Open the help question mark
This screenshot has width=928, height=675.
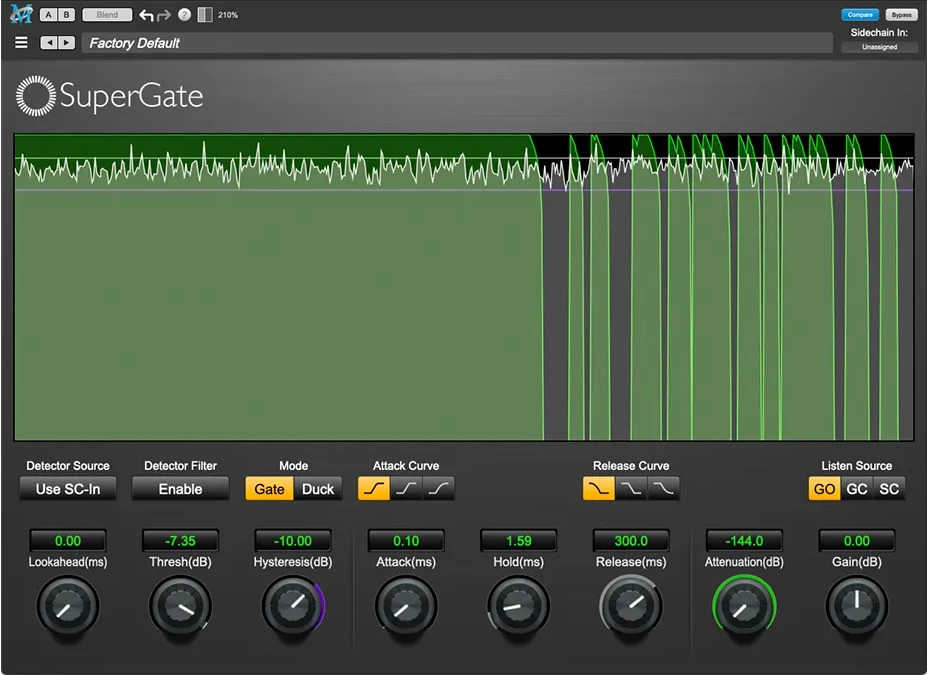[x=185, y=15]
